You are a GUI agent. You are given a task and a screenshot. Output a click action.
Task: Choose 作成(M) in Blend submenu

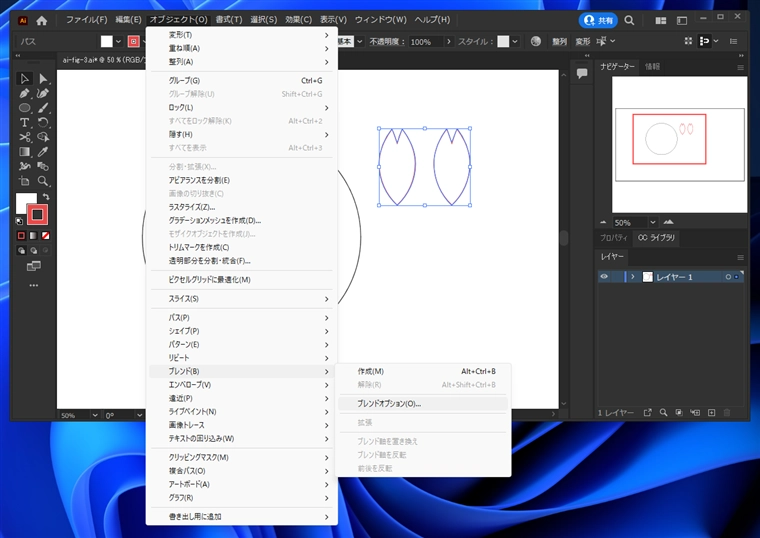click(x=424, y=371)
